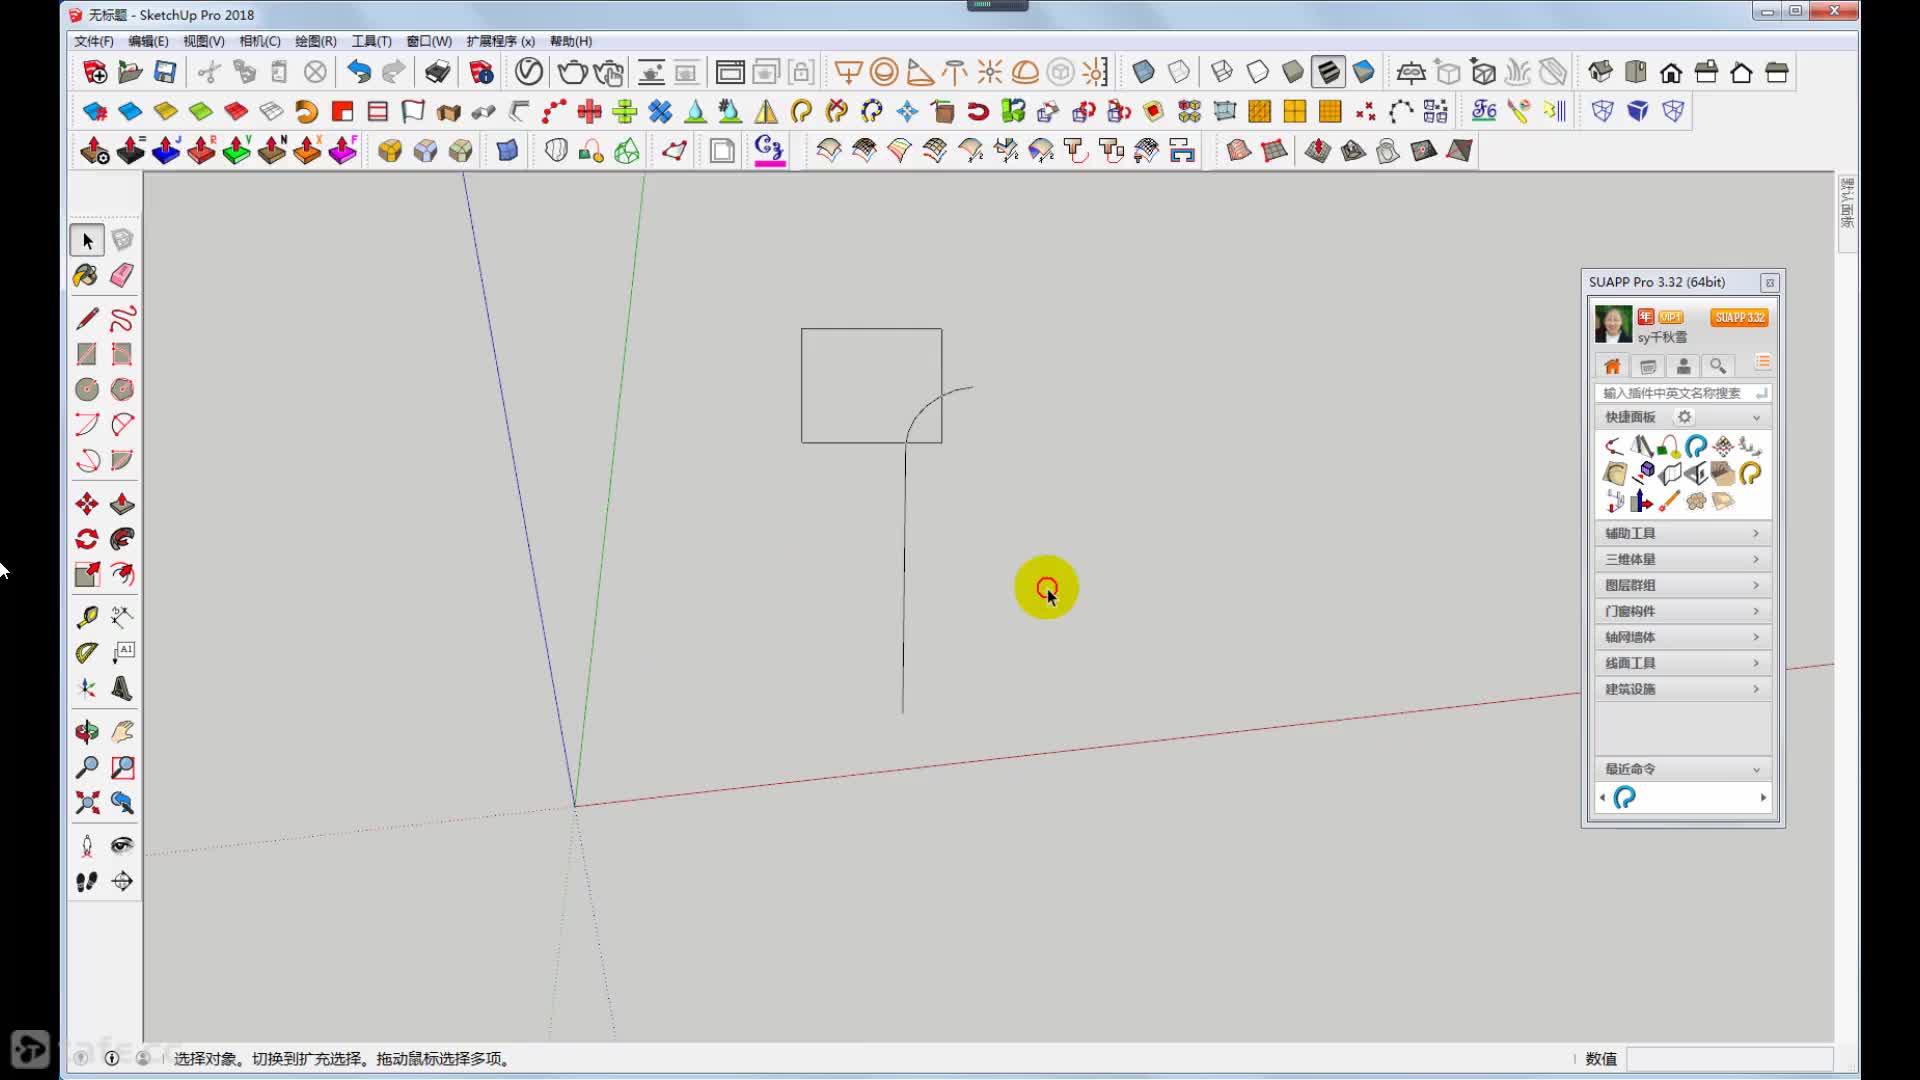Expand the 轴网墙体 section
The width and height of the screenshot is (1920, 1080).
click(1683, 637)
